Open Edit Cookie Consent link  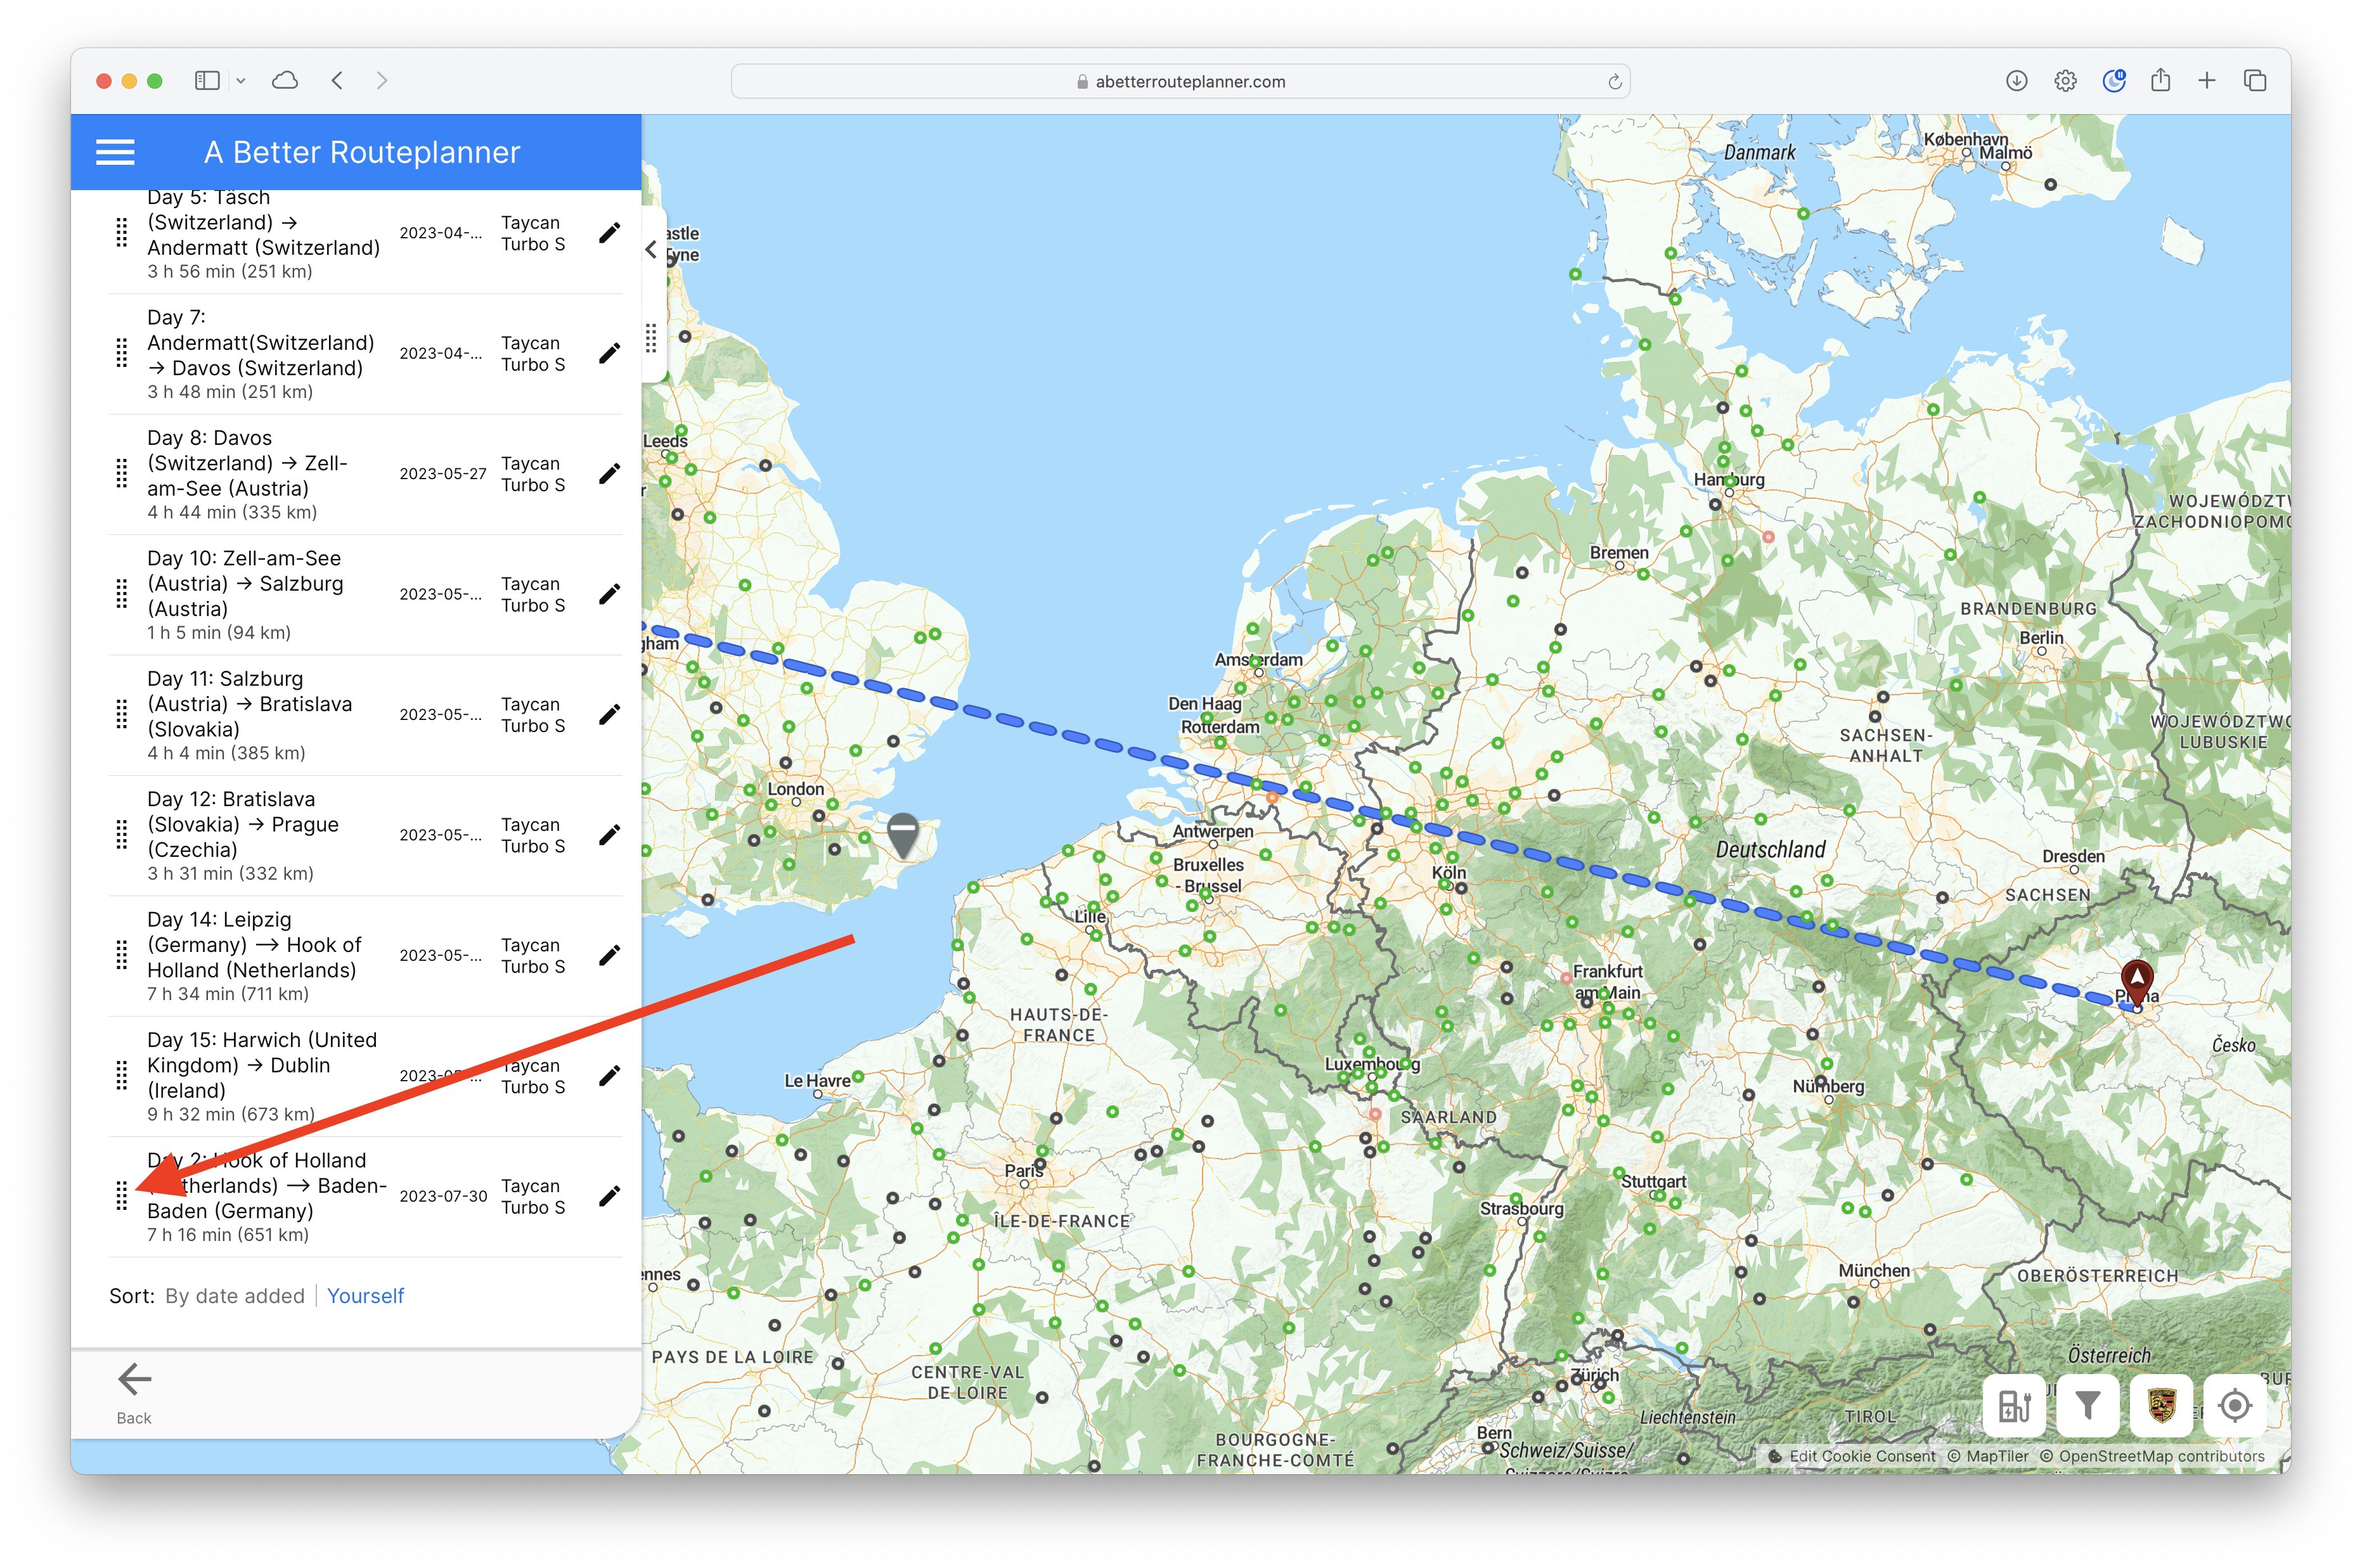(x=1861, y=1456)
